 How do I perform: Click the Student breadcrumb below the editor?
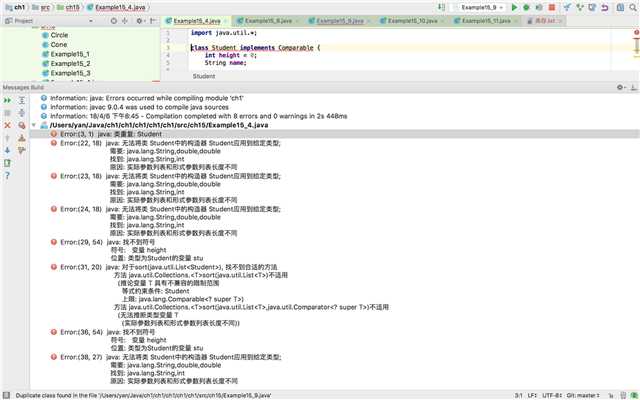[204, 76]
